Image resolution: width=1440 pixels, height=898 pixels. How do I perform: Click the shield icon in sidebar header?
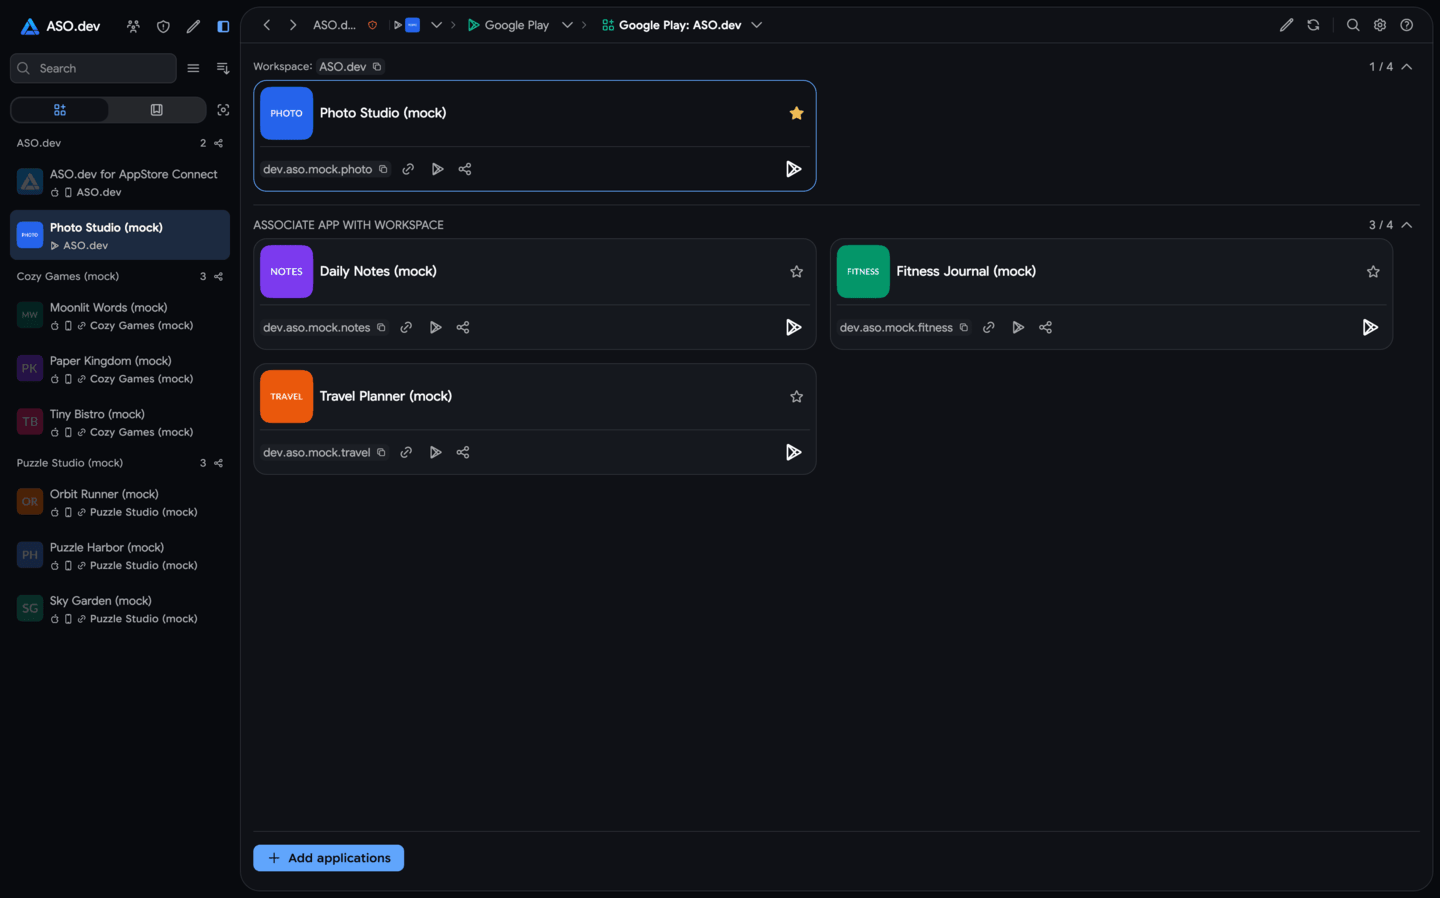point(163,26)
